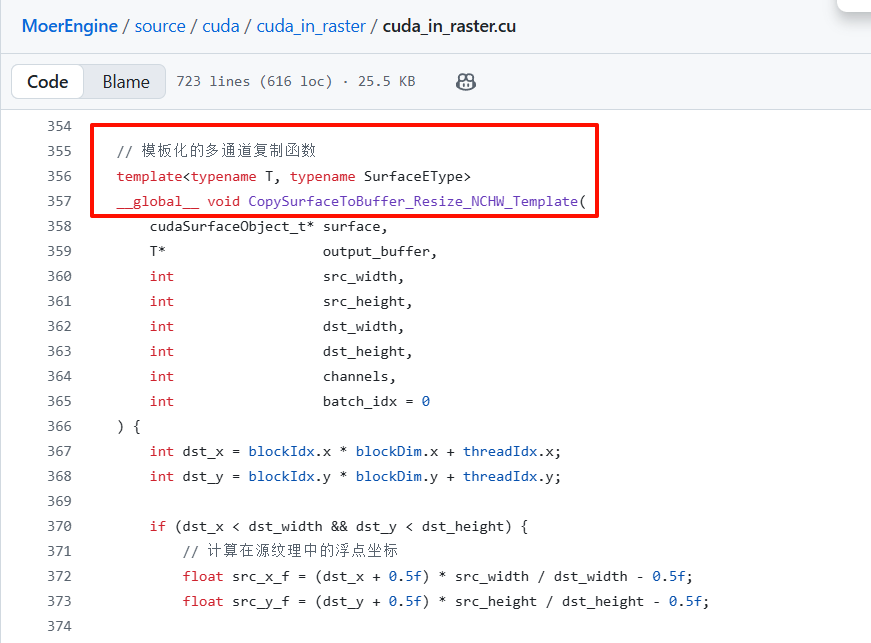Navigate to the source folder breadcrumb

click(x=160, y=26)
